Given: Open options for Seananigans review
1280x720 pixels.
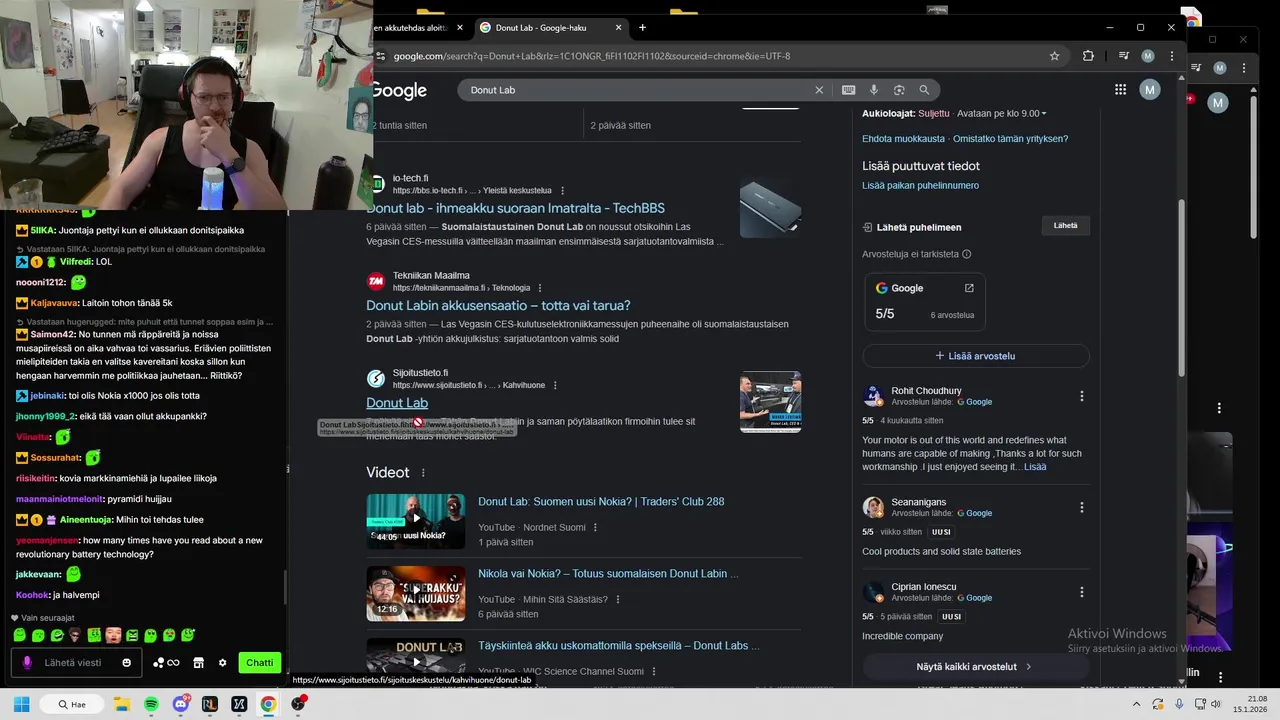Looking at the screenshot, I should click(x=1081, y=507).
